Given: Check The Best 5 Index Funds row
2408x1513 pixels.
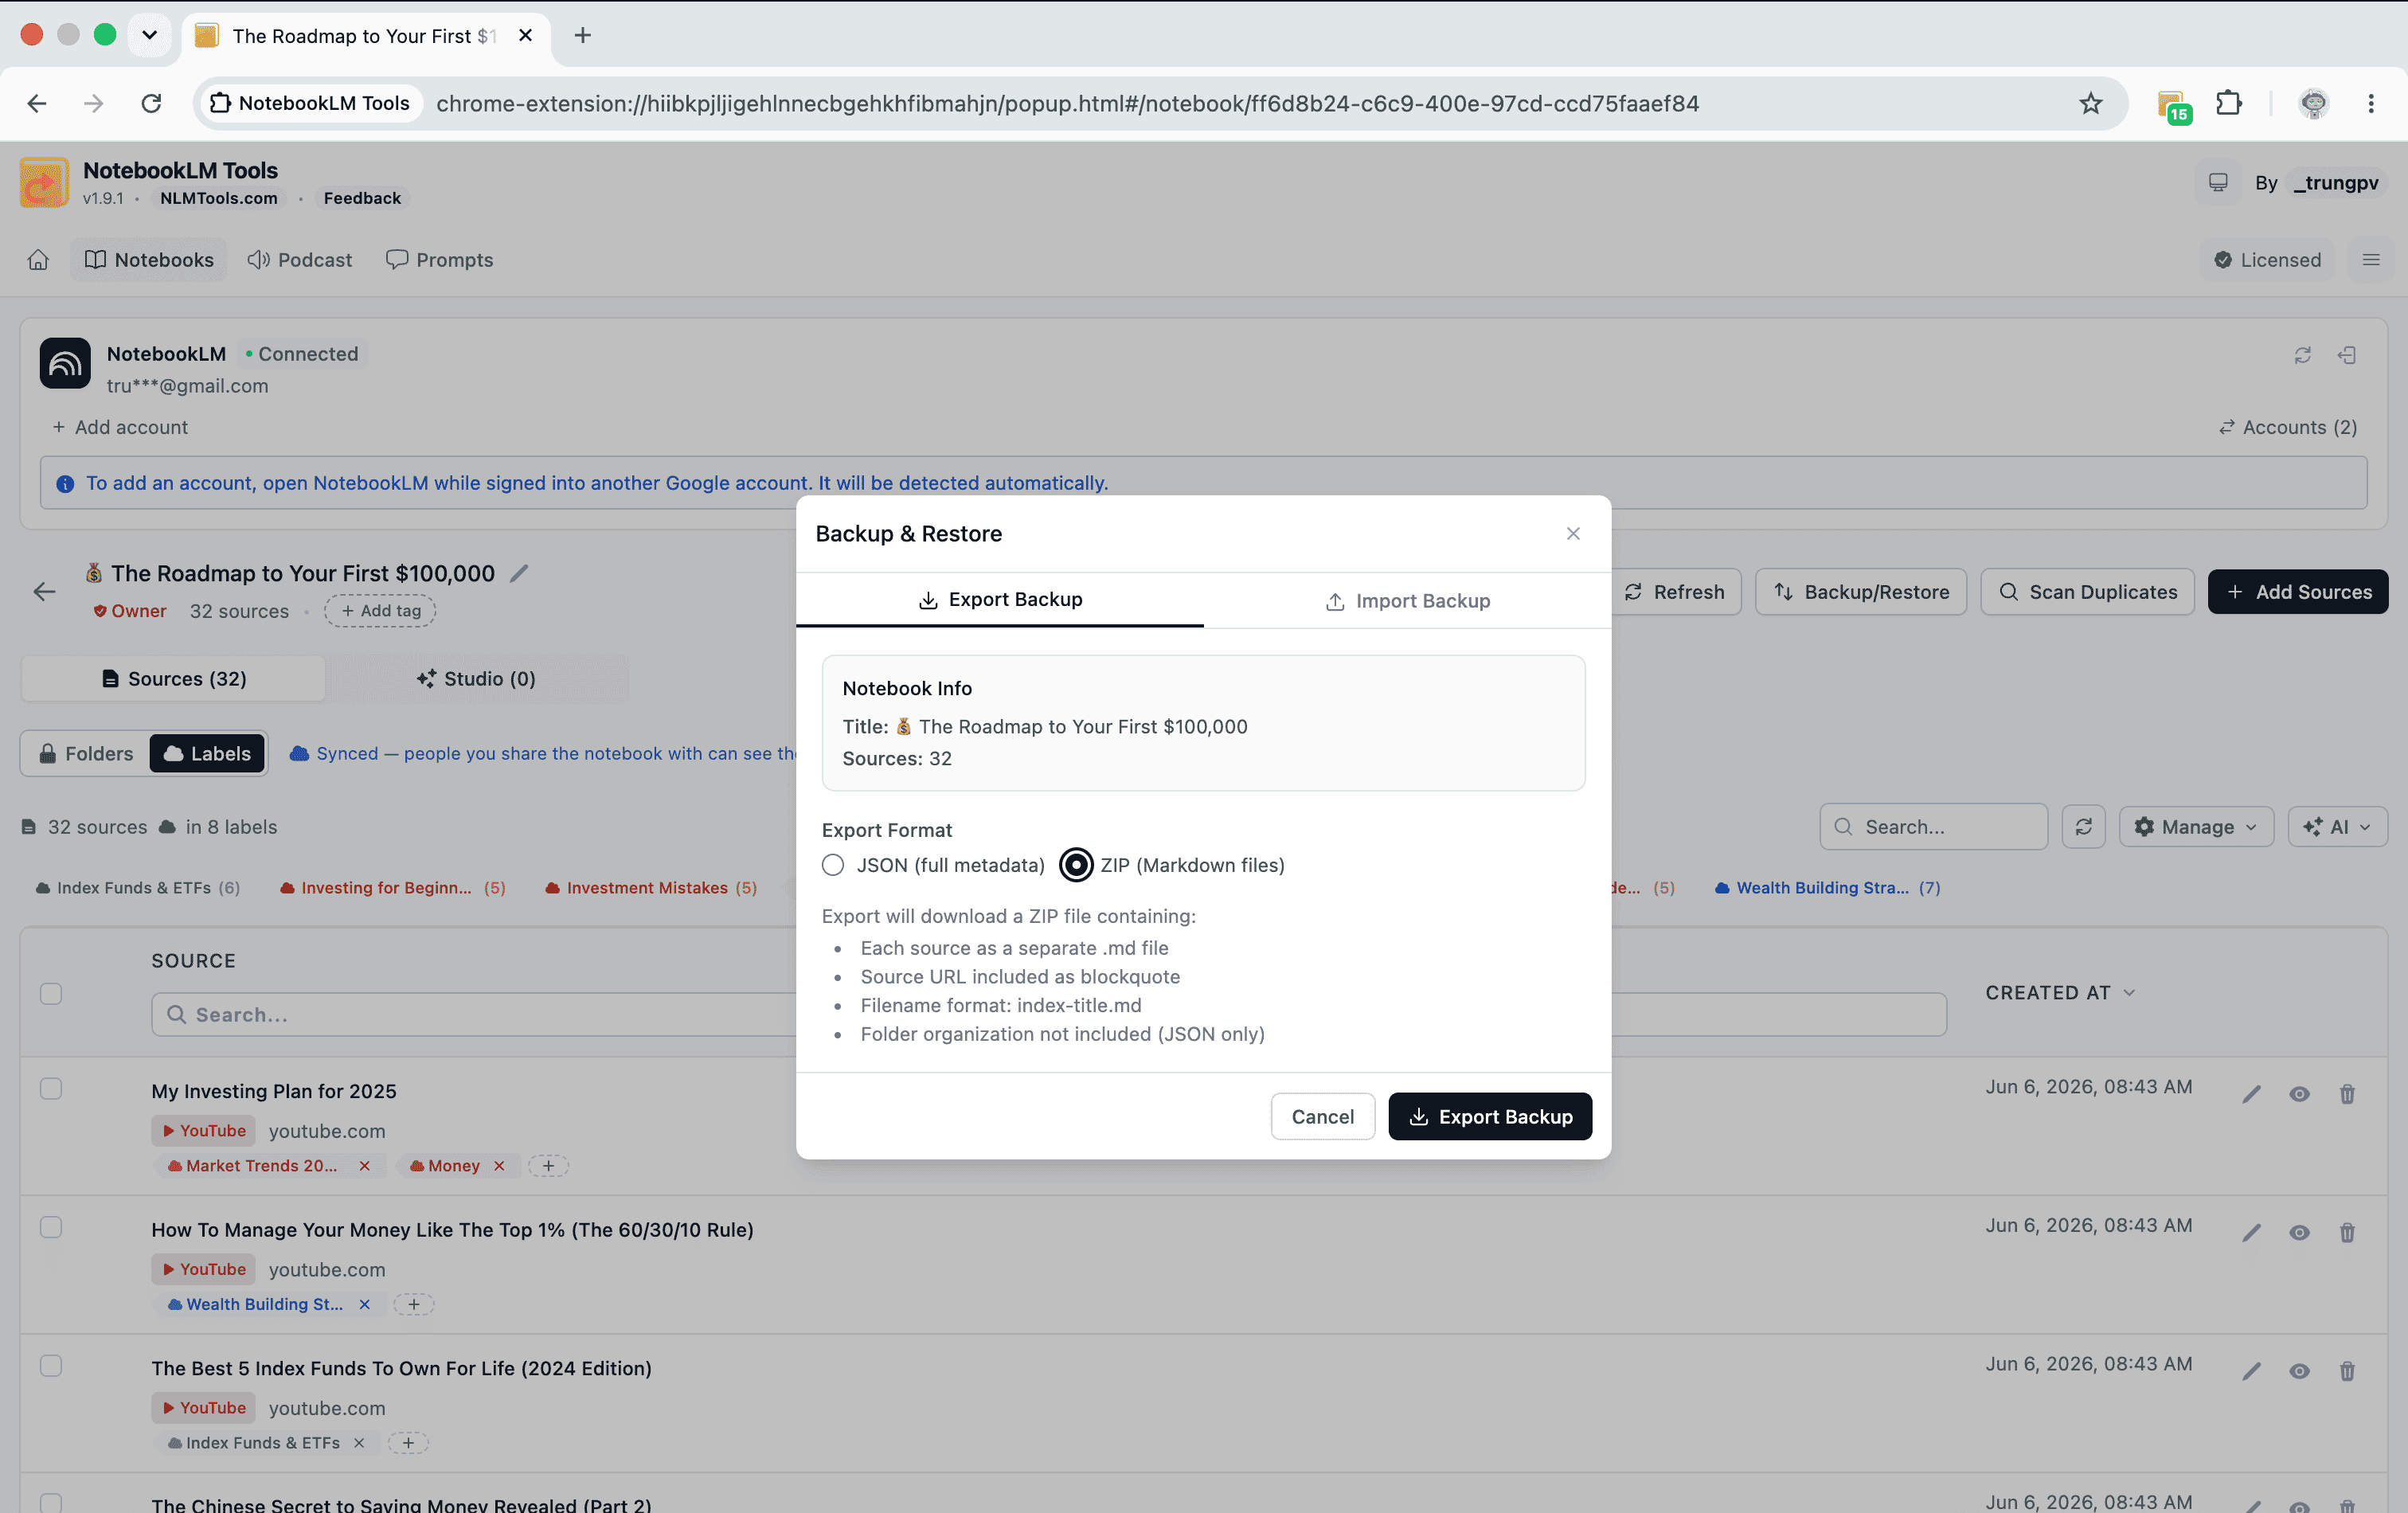Looking at the screenshot, I should (51, 1366).
